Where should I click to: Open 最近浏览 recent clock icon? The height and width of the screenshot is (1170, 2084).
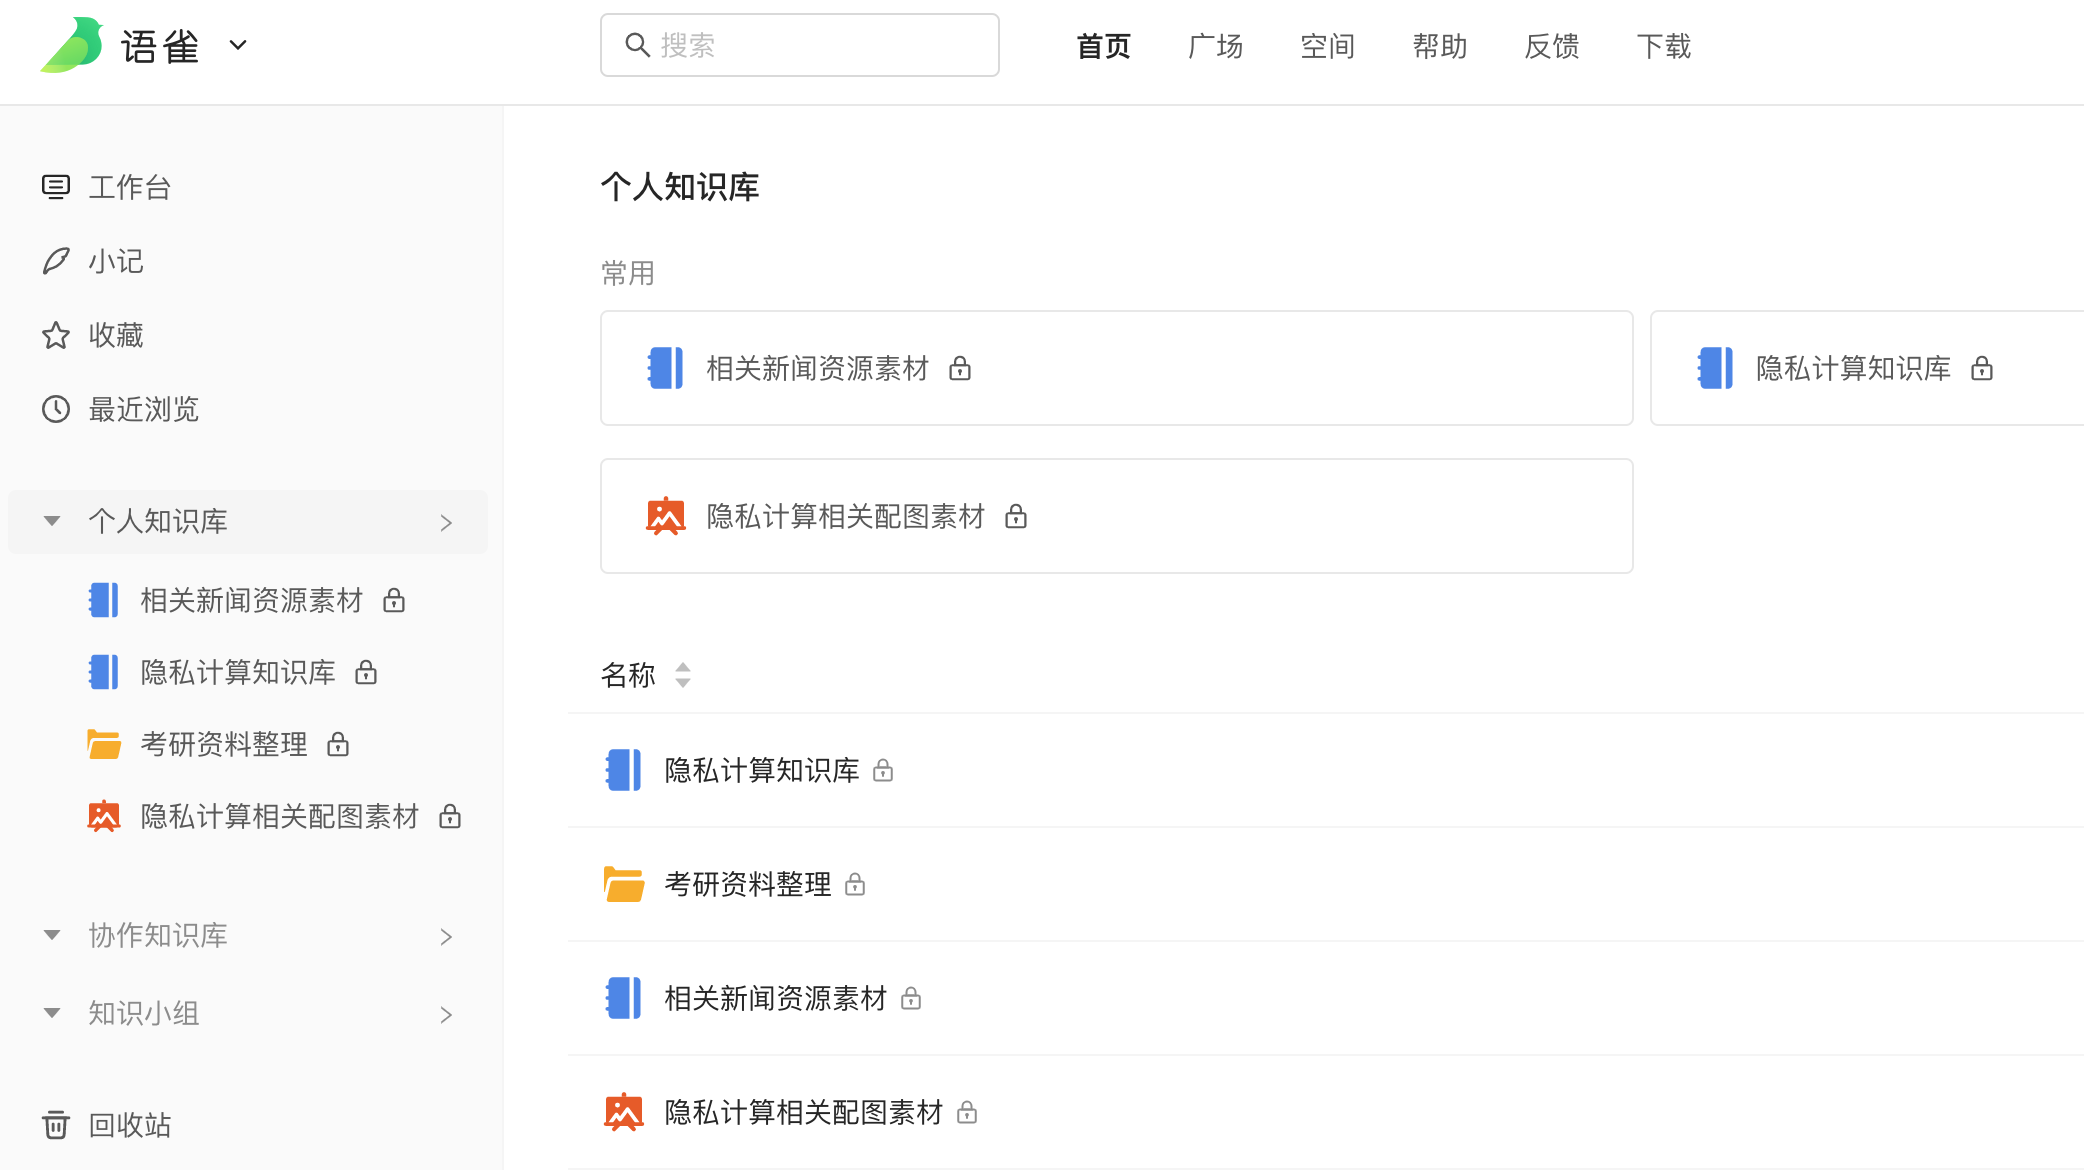[x=56, y=409]
